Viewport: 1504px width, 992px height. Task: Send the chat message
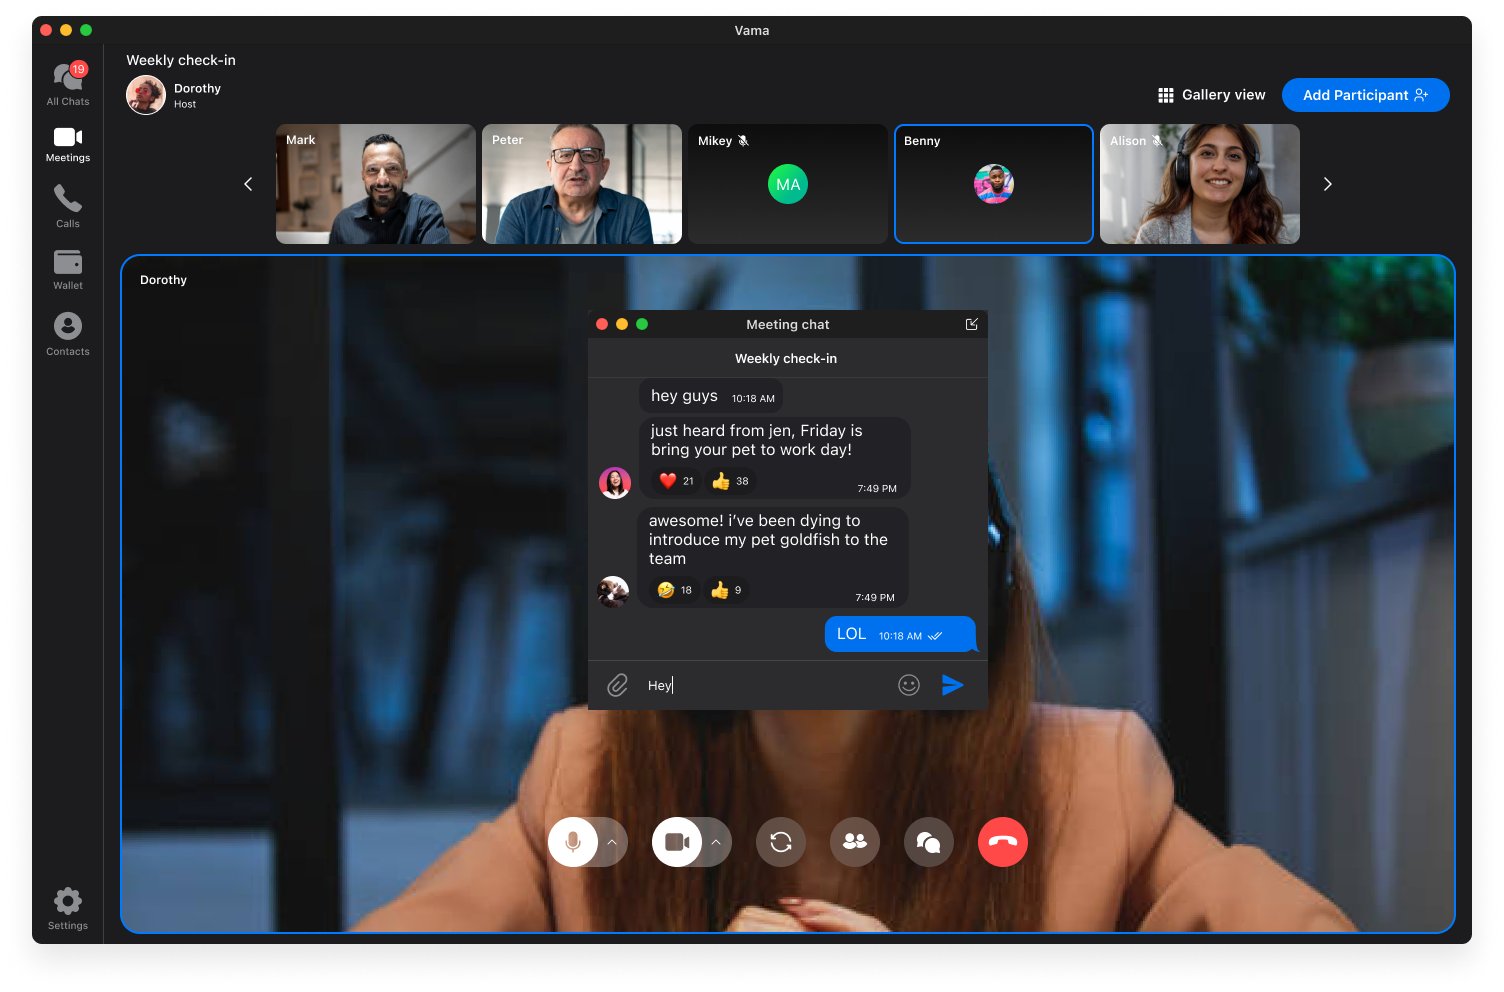coord(953,685)
